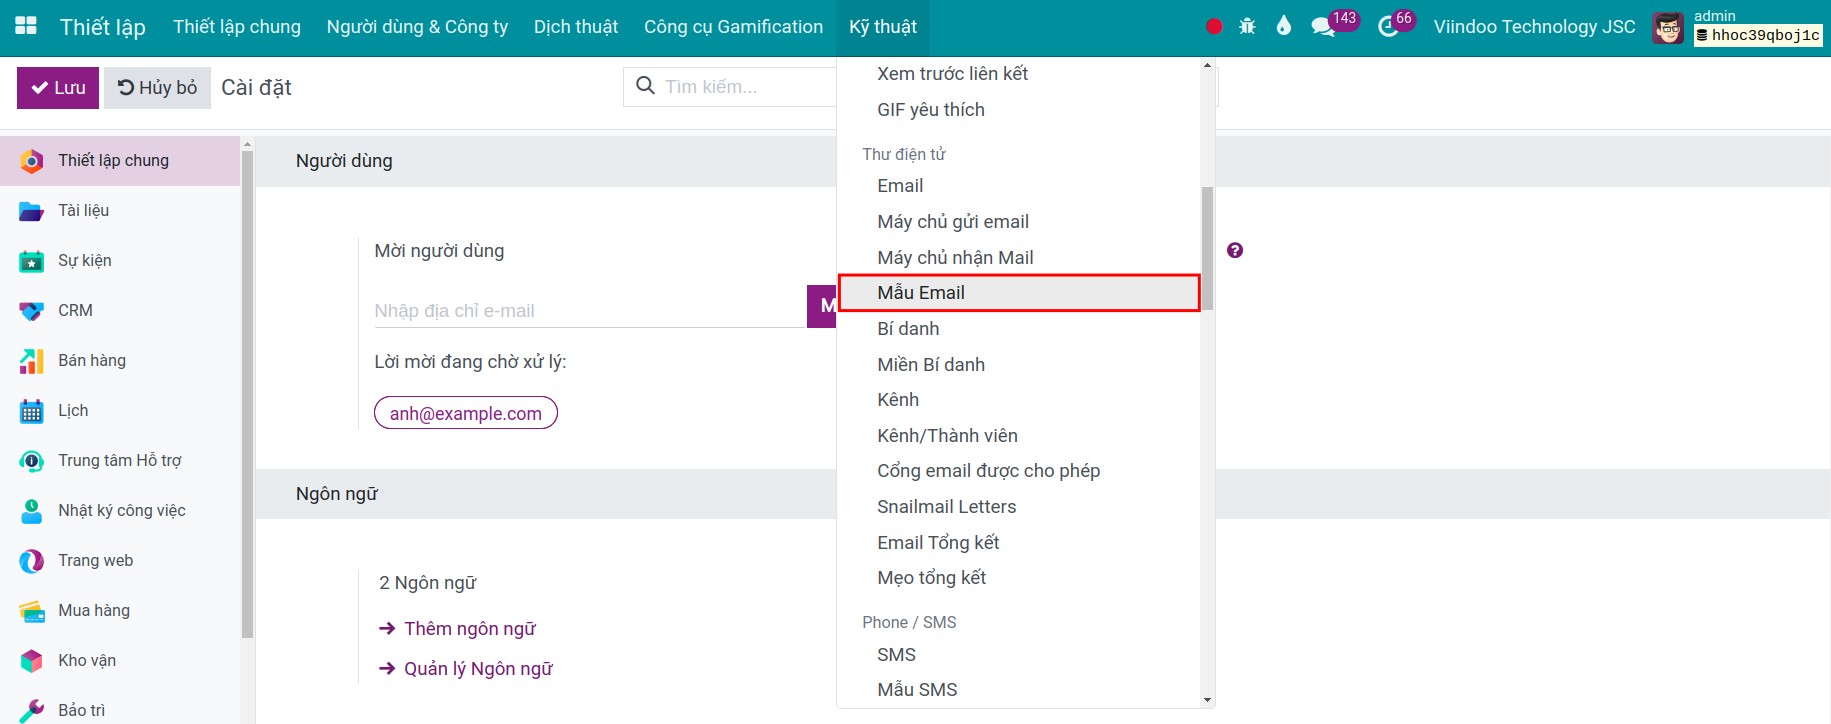The height and width of the screenshot is (724, 1831).
Task: Click the Tìm kiếm search field
Action: [730, 87]
